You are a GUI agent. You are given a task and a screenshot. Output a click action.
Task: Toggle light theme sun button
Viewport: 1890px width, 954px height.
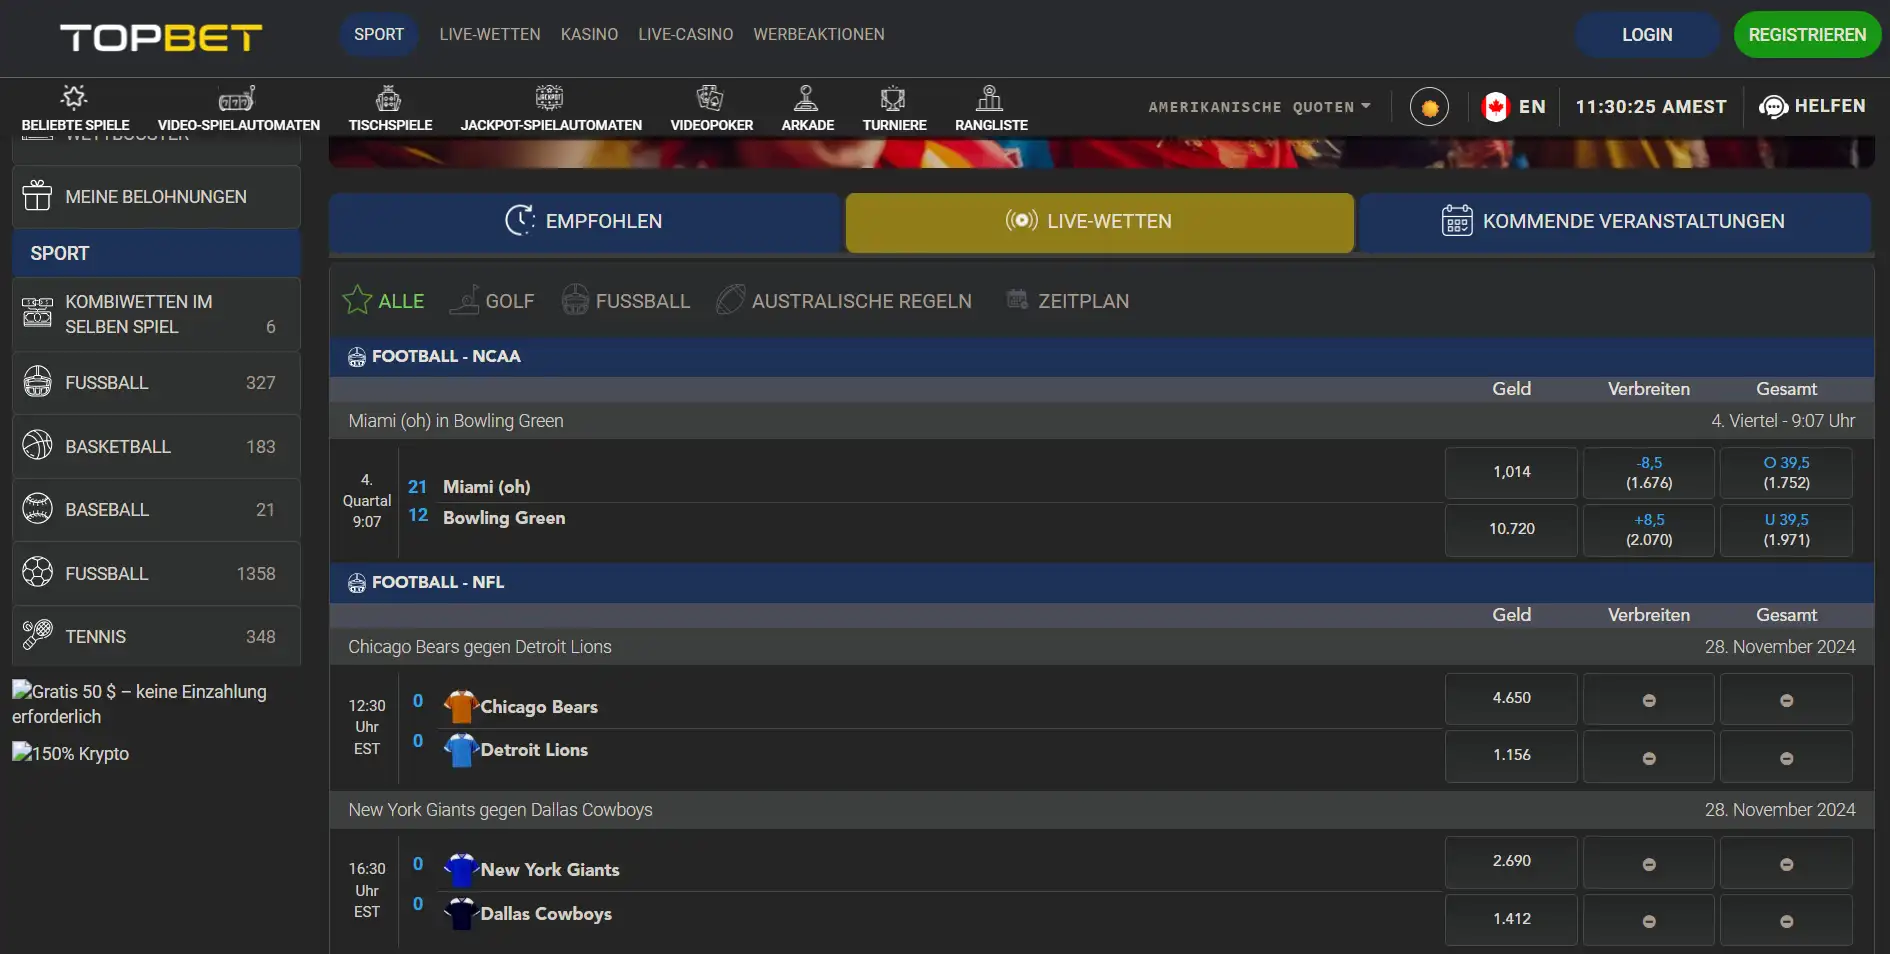click(1429, 107)
